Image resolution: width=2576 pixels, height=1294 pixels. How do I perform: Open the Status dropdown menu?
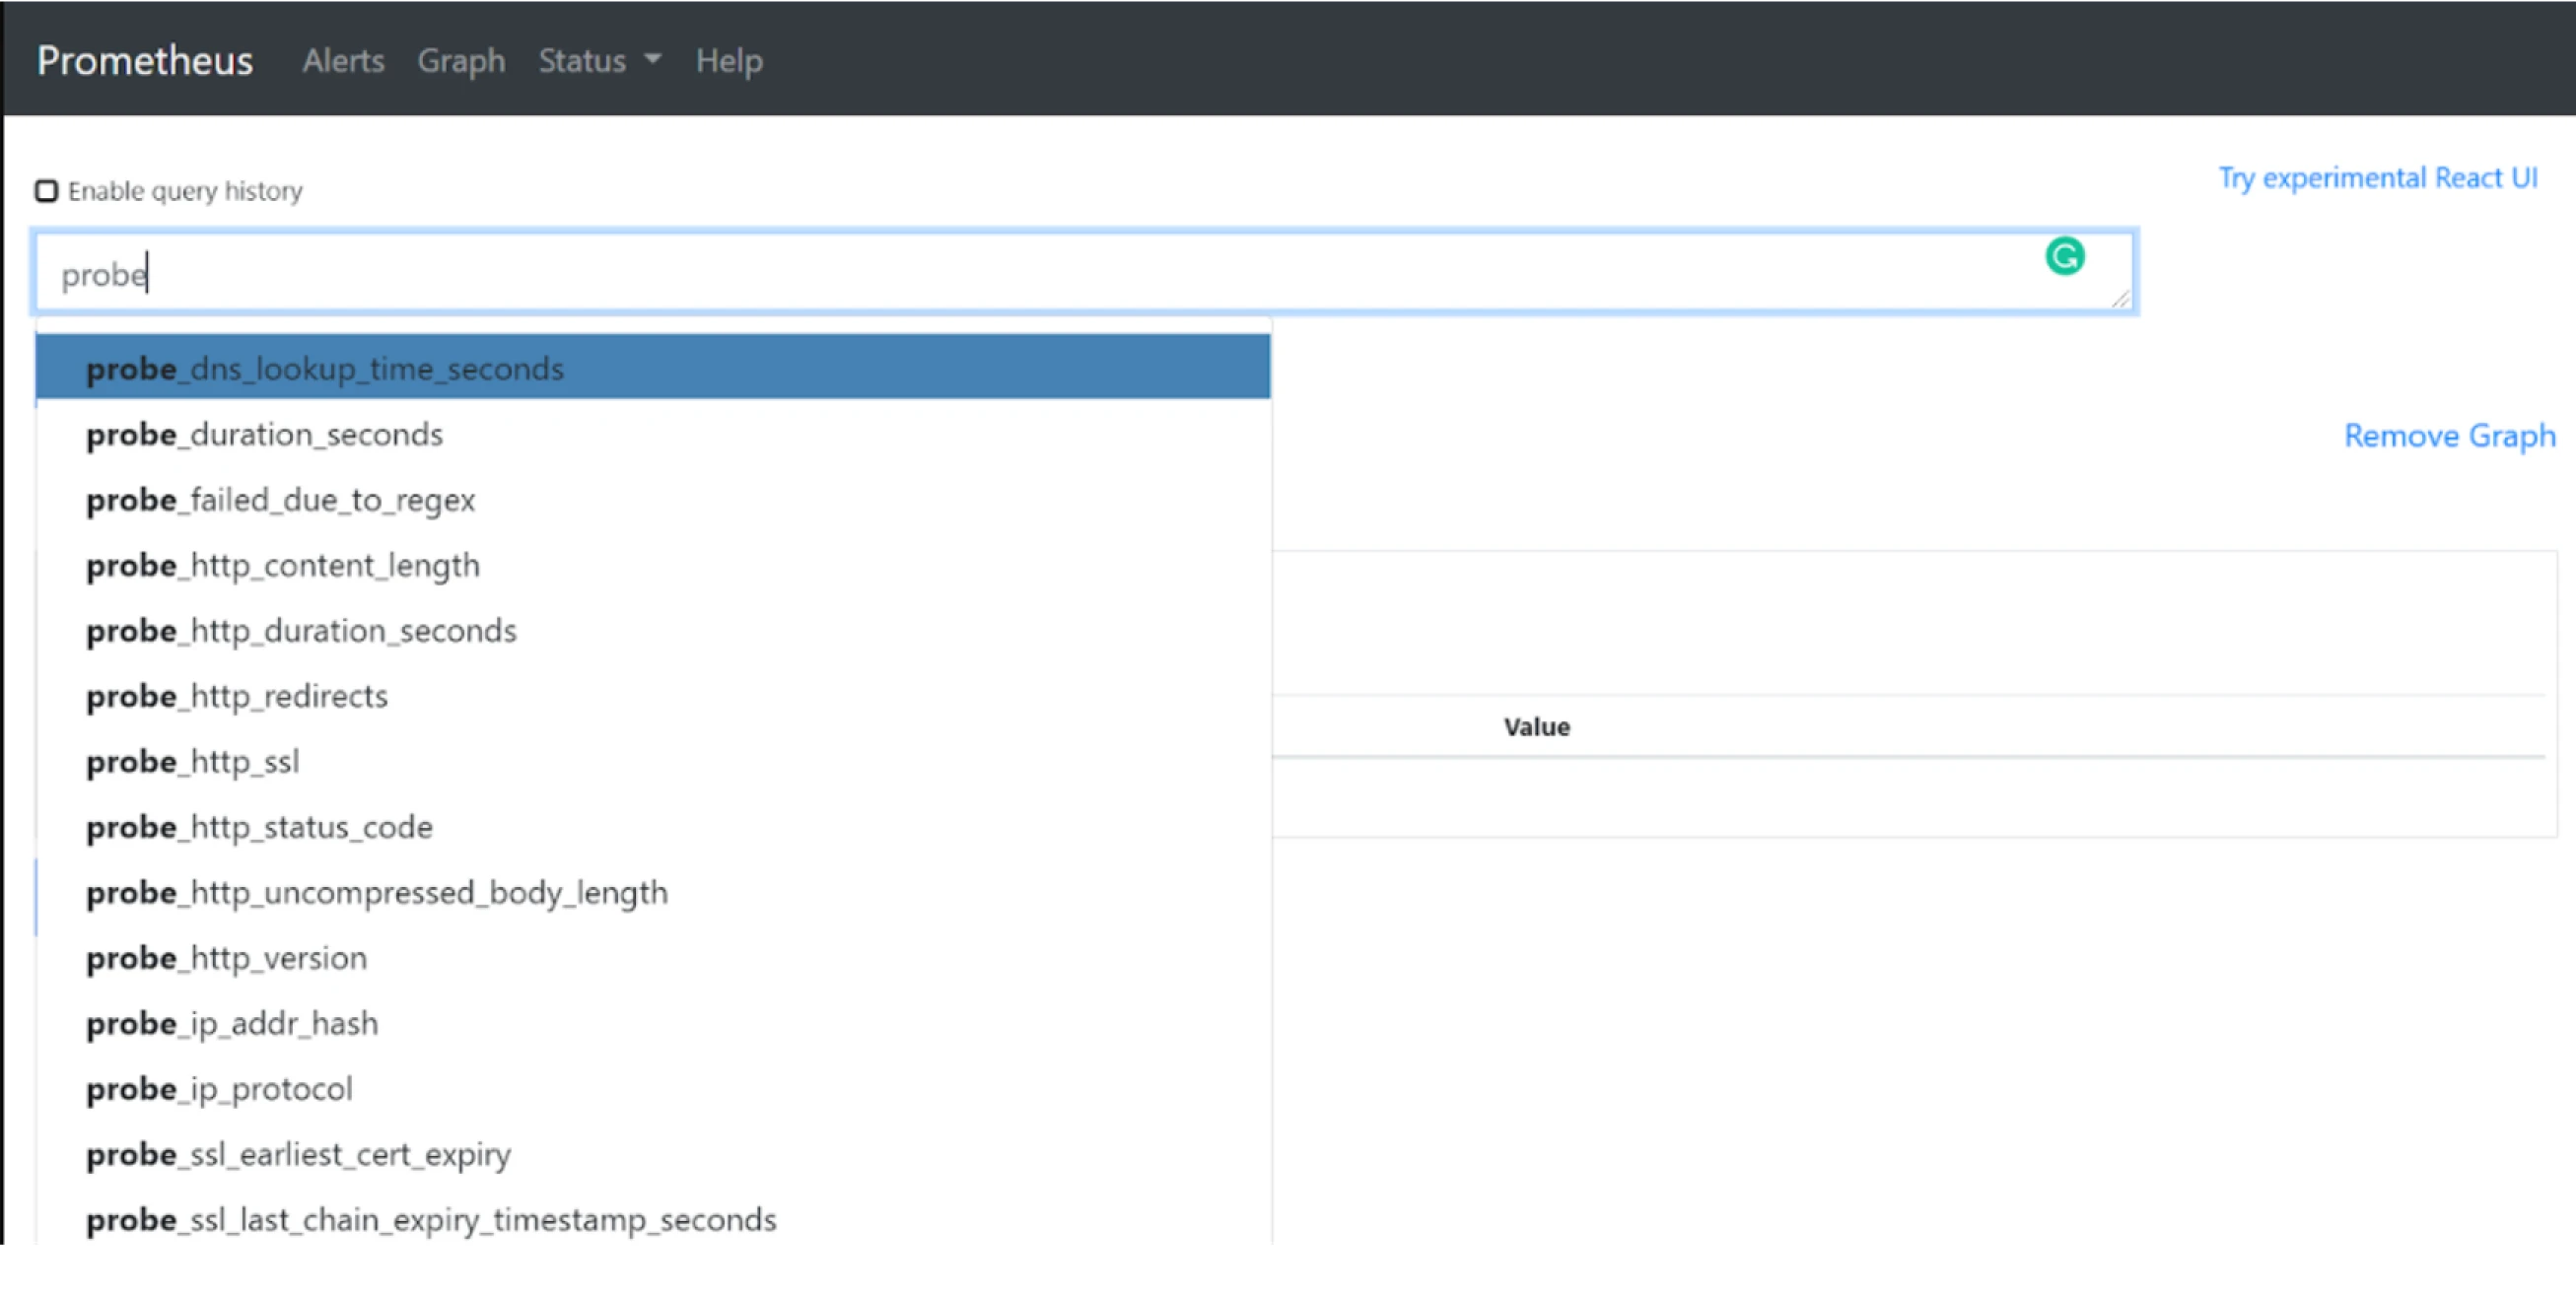tap(599, 61)
